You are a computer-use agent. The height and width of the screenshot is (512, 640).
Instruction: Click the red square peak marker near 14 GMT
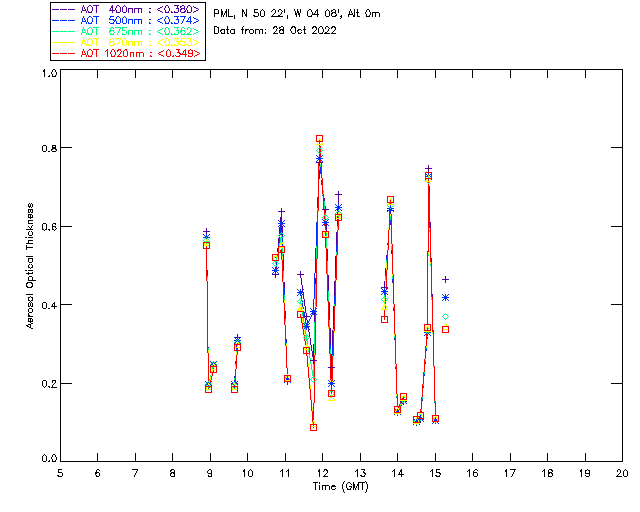[x=390, y=200]
